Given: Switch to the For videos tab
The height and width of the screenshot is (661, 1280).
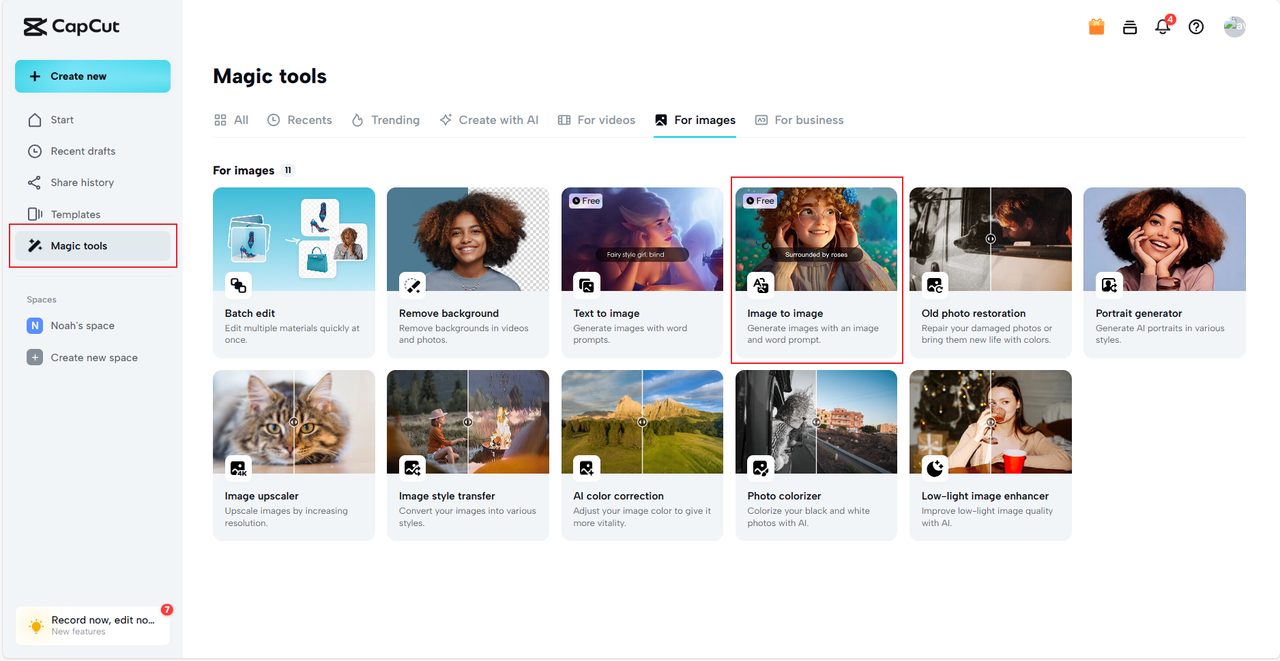Looking at the screenshot, I should tap(596, 120).
